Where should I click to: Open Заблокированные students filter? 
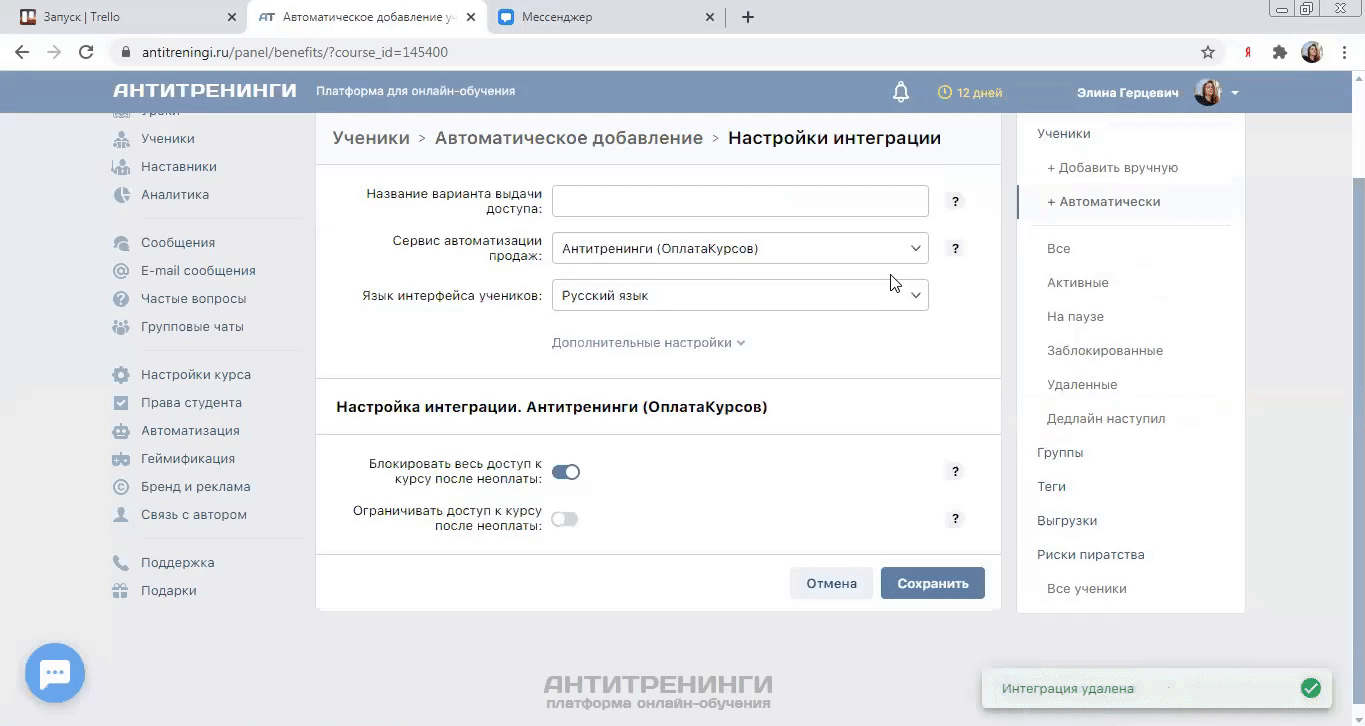tap(1105, 350)
